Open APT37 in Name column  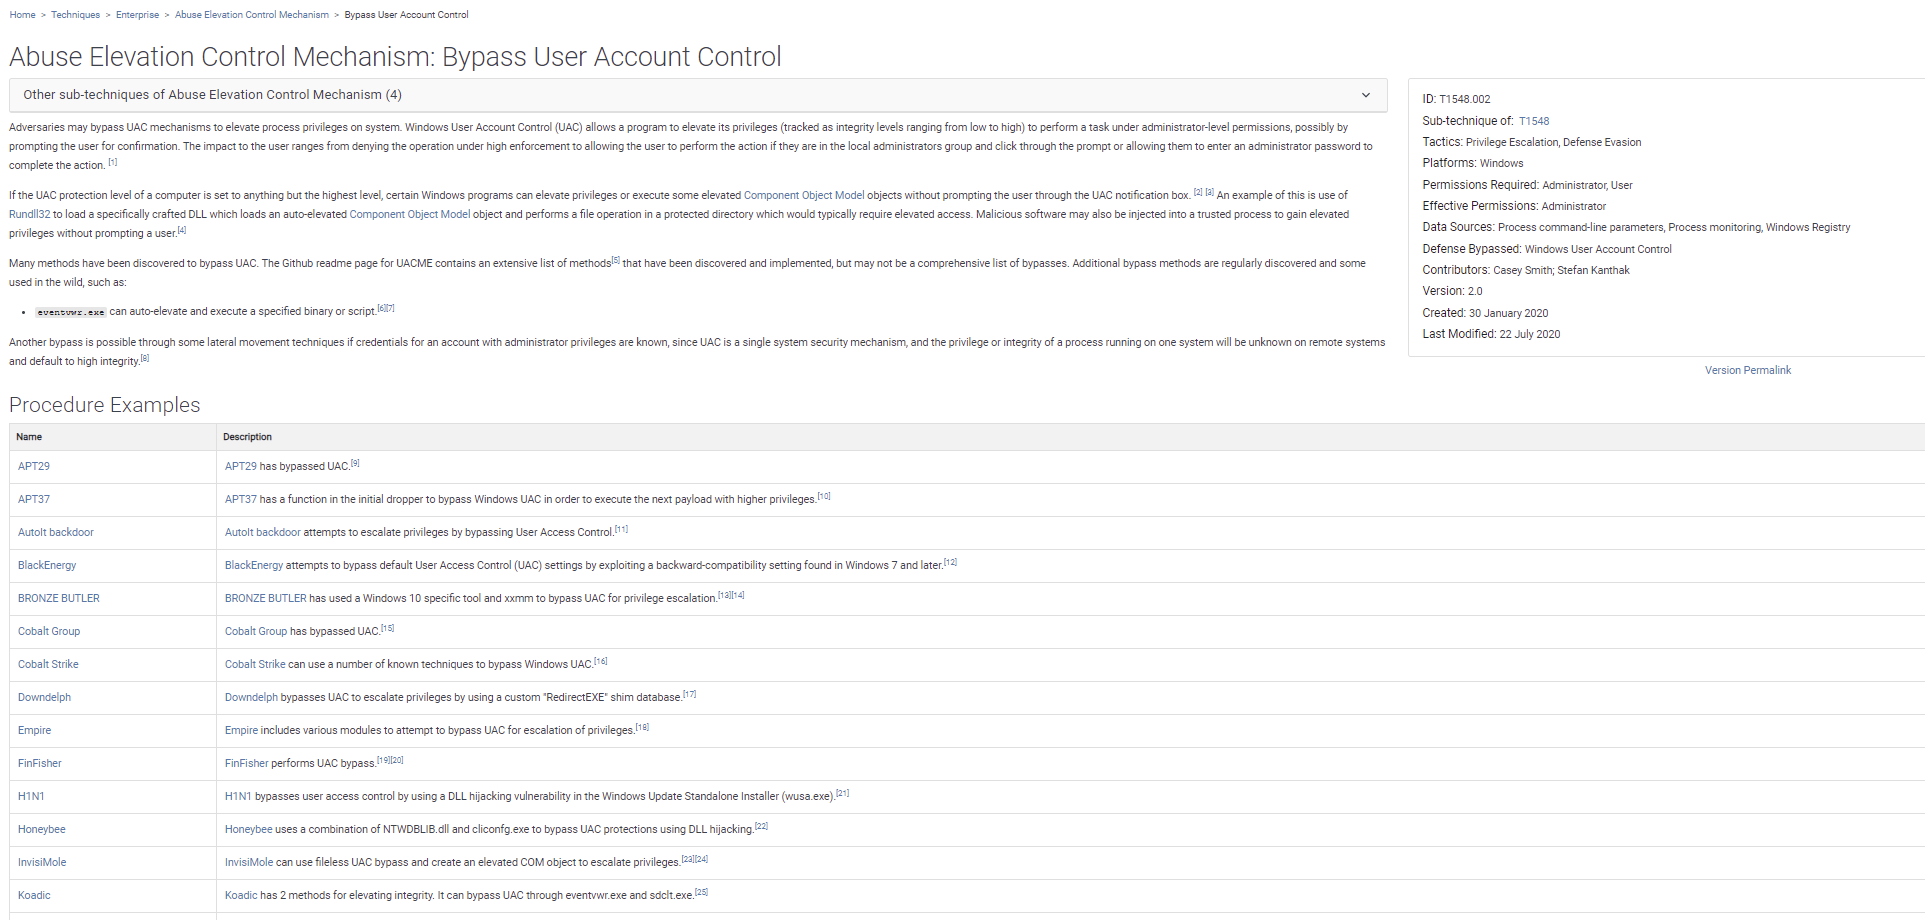coord(34,499)
